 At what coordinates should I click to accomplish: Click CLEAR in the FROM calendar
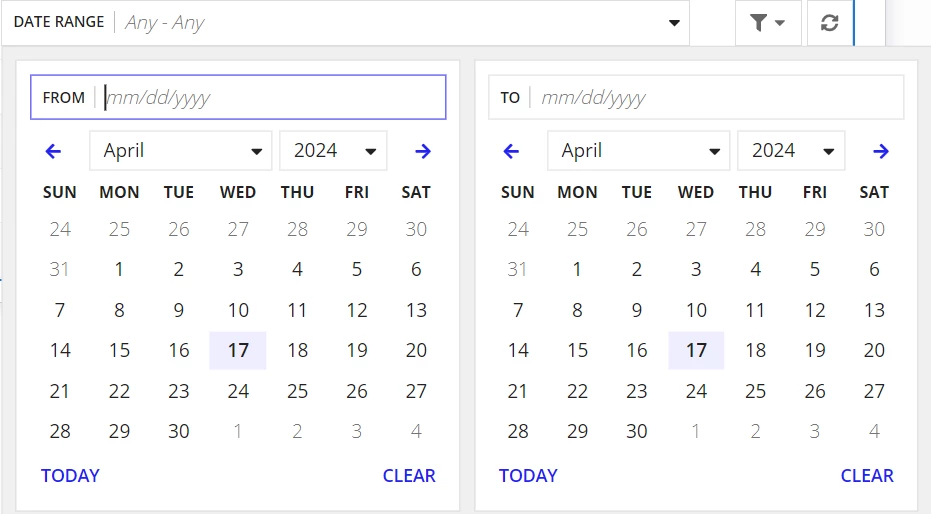coord(409,475)
